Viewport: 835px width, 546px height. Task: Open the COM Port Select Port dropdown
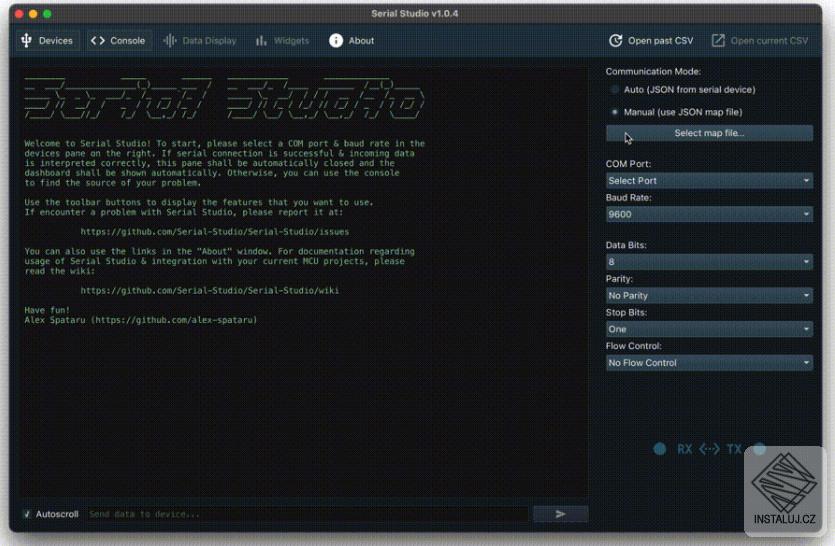(709, 181)
